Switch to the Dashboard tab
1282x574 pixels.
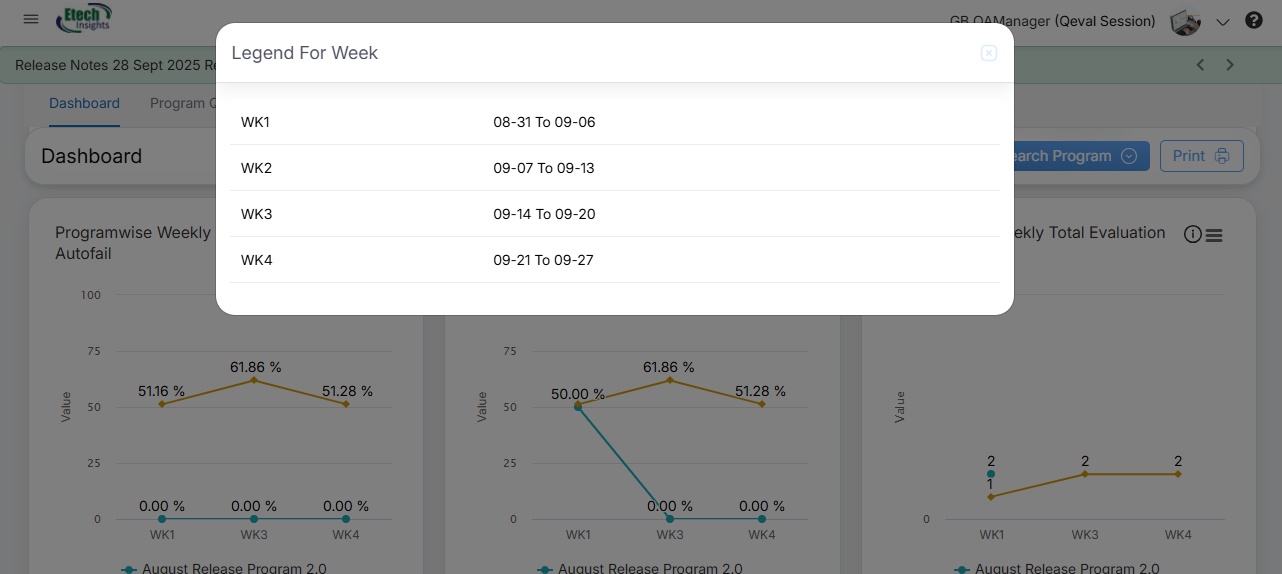(x=84, y=103)
